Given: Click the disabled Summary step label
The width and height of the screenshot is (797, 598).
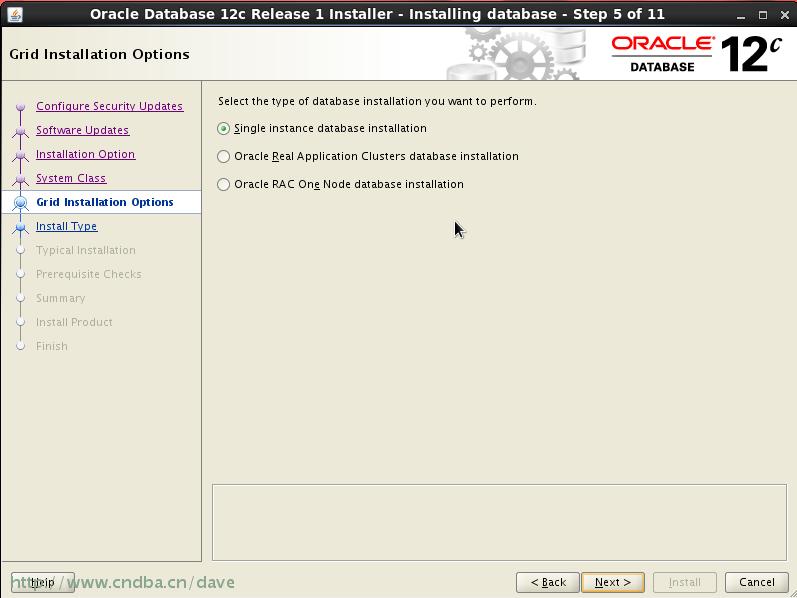Looking at the screenshot, I should [x=60, y=298].
